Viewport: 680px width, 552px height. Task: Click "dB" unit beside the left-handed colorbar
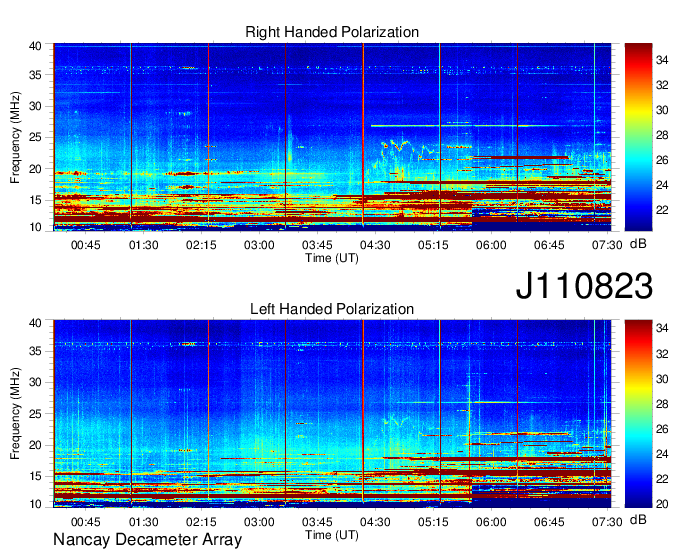[x=638, y=519]
